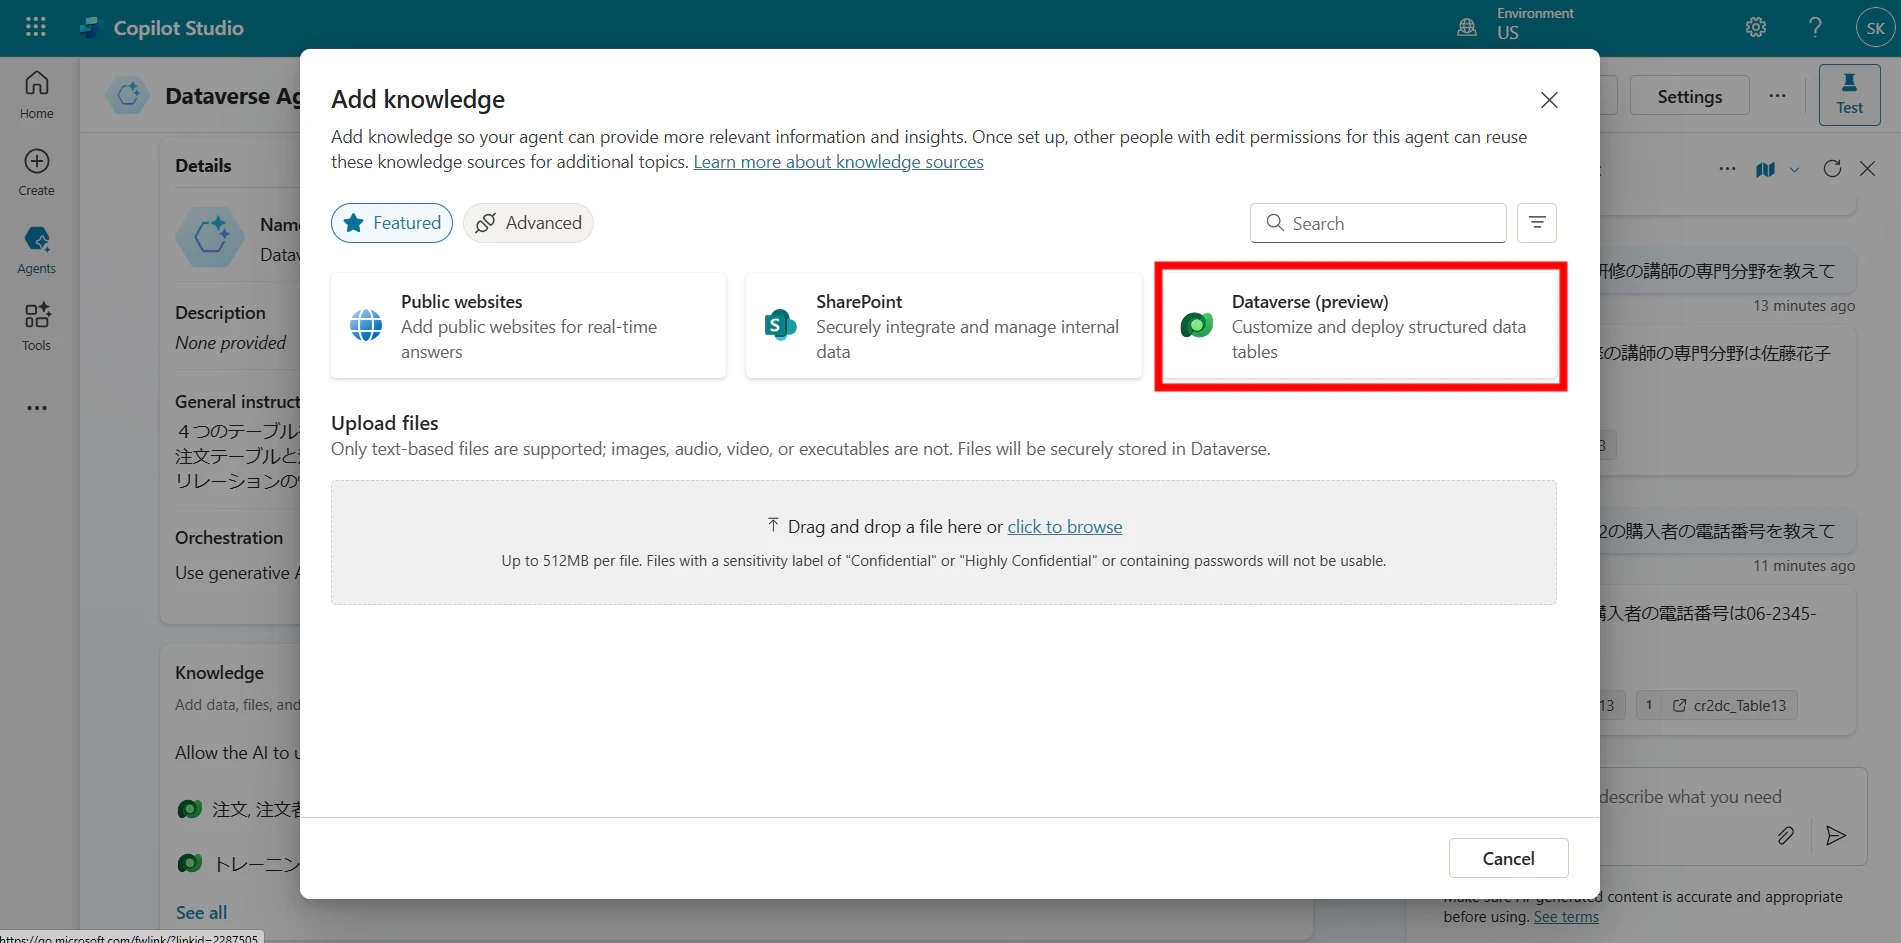
Task: Open the filter options icon beside Search
Action: (1537, 223)
